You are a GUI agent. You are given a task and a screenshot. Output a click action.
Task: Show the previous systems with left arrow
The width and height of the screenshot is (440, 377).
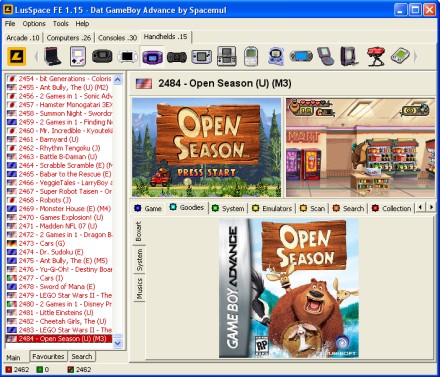36,56
